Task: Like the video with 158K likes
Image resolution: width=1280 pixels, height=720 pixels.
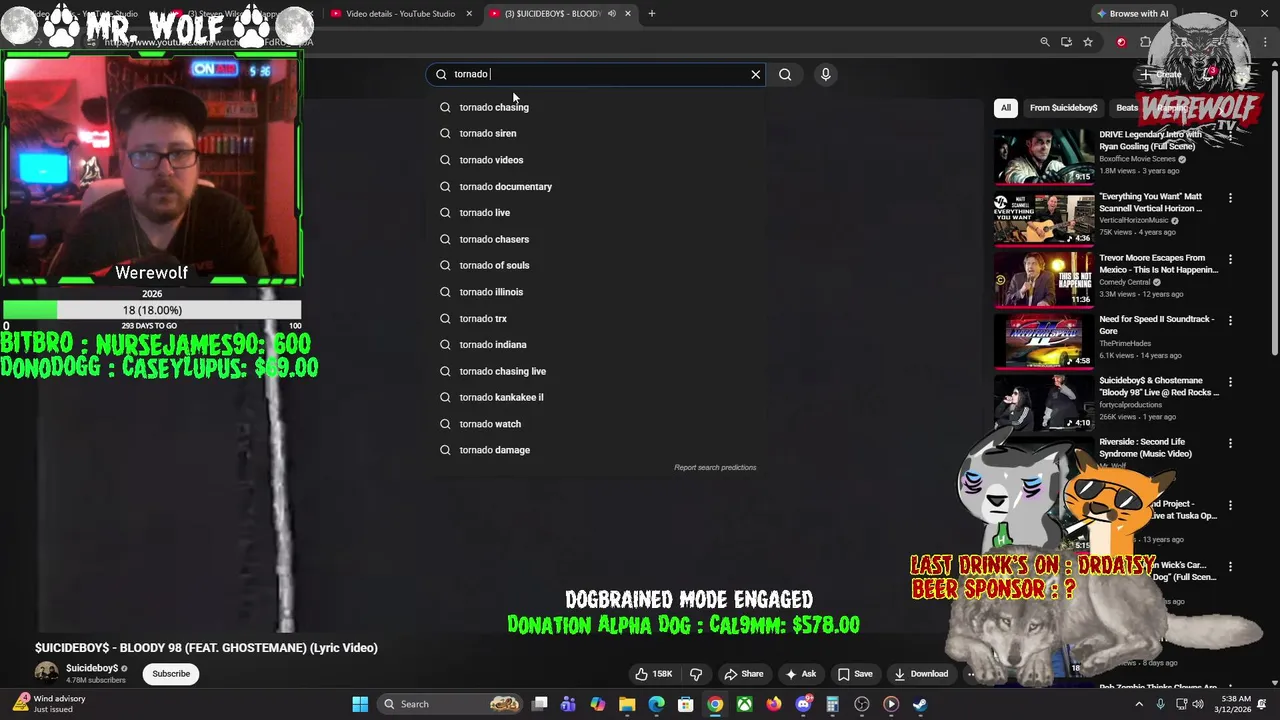Action: (x=654, y=674)
